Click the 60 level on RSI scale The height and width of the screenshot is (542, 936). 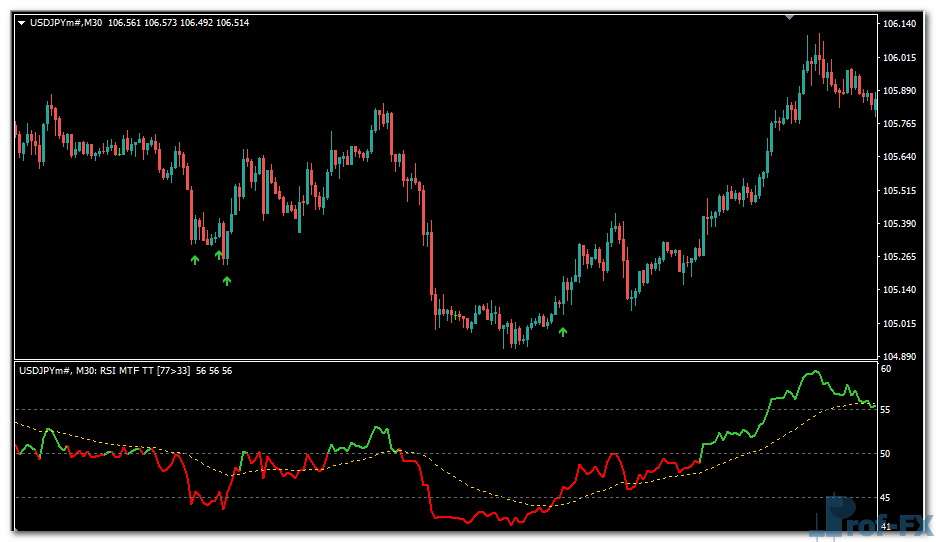pos(885,369)
